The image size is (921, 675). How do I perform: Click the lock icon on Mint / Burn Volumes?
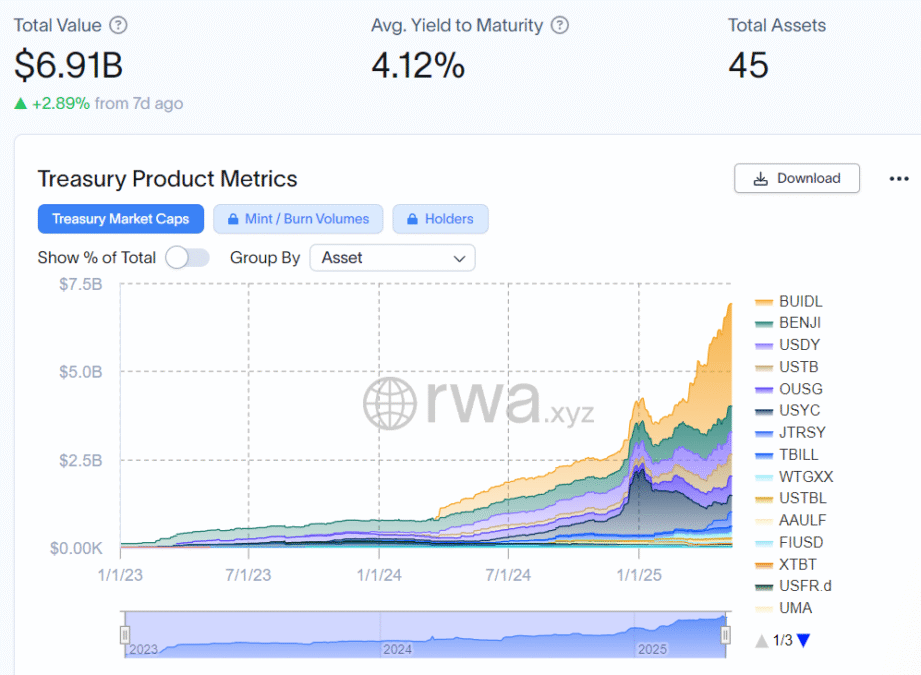click(233, 219)
